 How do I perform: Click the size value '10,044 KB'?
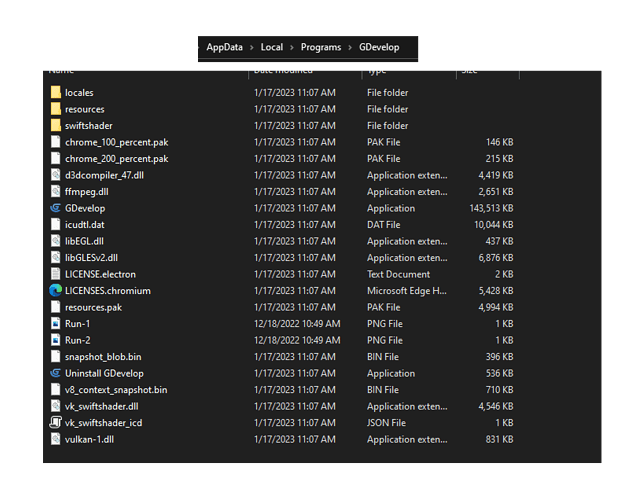coord(494,225)
